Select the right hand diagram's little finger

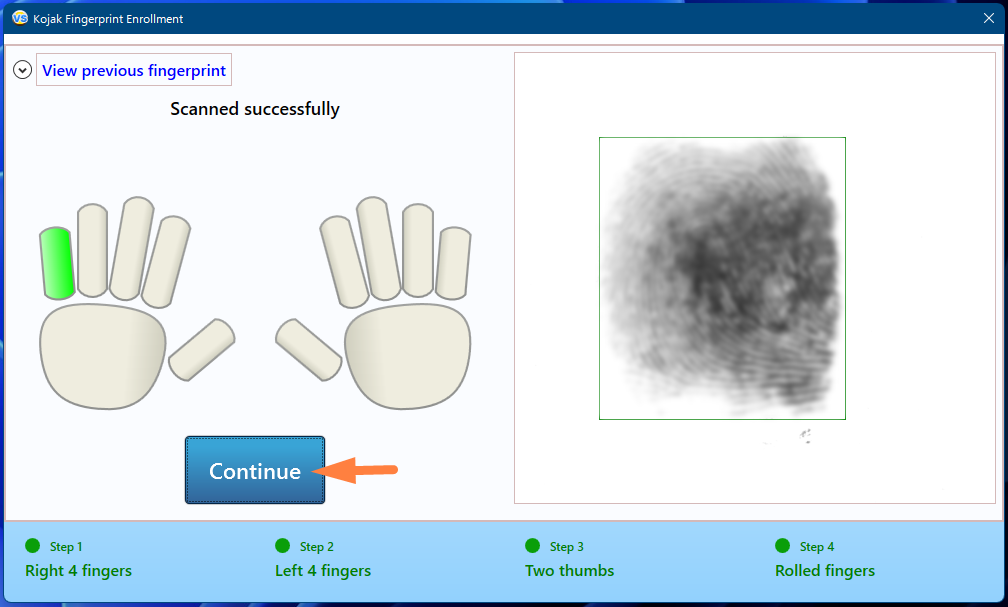(453, 263)
